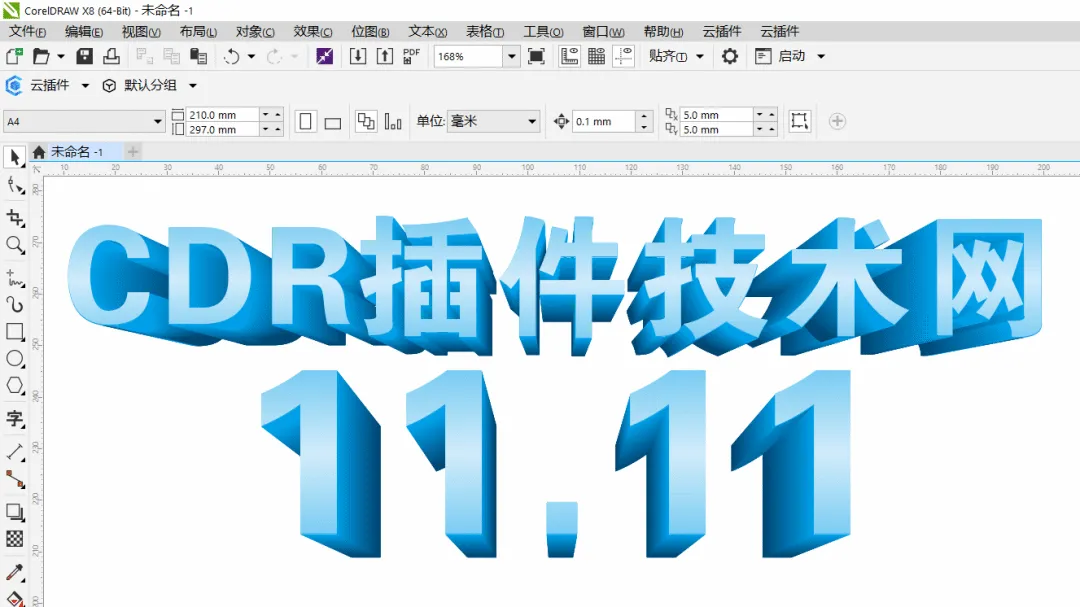
Task: Open the 文件 menu
Action: pyautogui.click(x=28, y=32)
